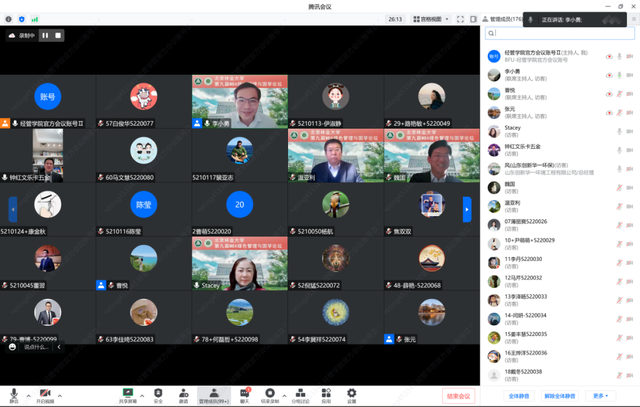Collapse the chat bar with the chevron
Image resolution: width=640 pixels, height=407 pixels.
pyautogui.click(x=59, y=347)
